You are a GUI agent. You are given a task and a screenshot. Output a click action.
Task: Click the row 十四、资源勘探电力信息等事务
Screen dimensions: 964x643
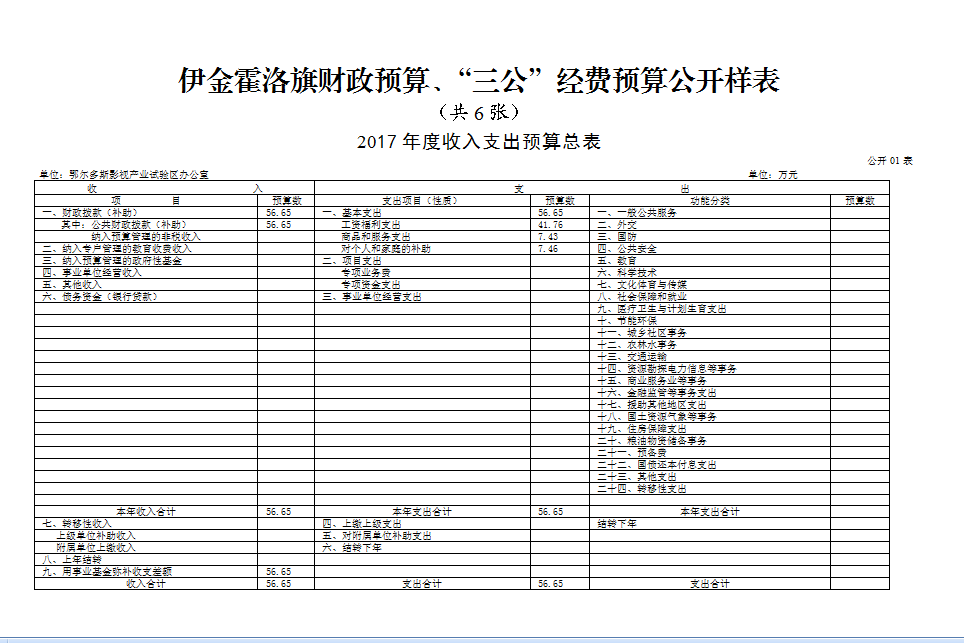[709, 369]
